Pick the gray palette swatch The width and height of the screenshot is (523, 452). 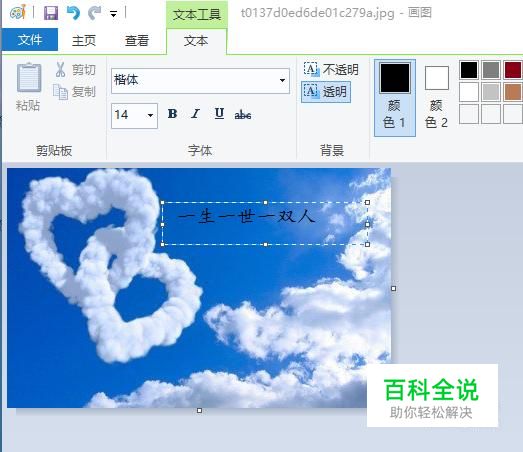pyautogui.click(x=491, y=70)
